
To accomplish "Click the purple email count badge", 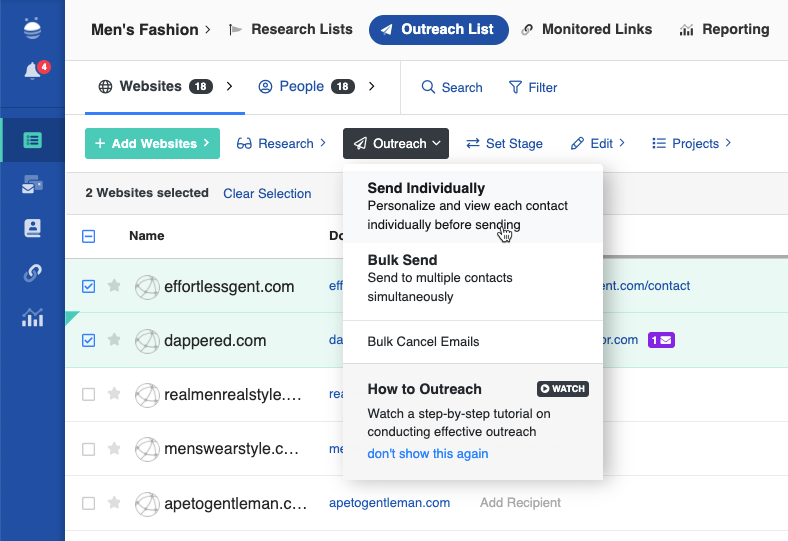I will (661, 340).
